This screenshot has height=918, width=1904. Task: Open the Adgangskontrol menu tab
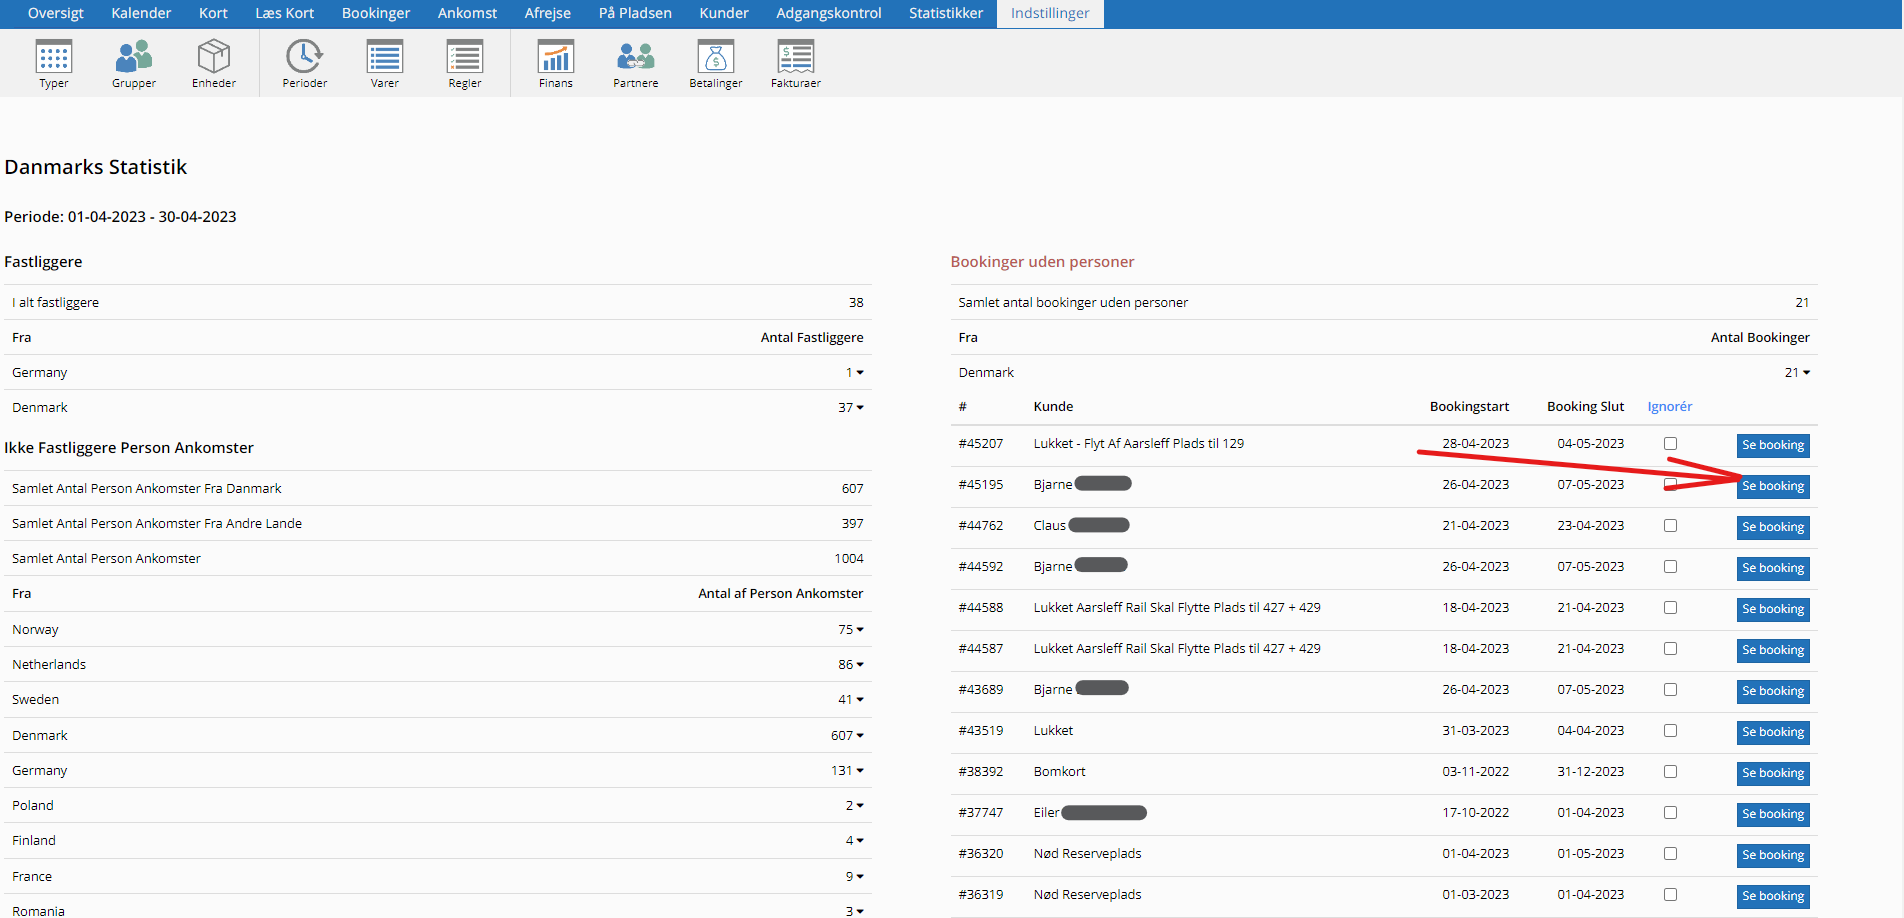click(x=828, y=13)
